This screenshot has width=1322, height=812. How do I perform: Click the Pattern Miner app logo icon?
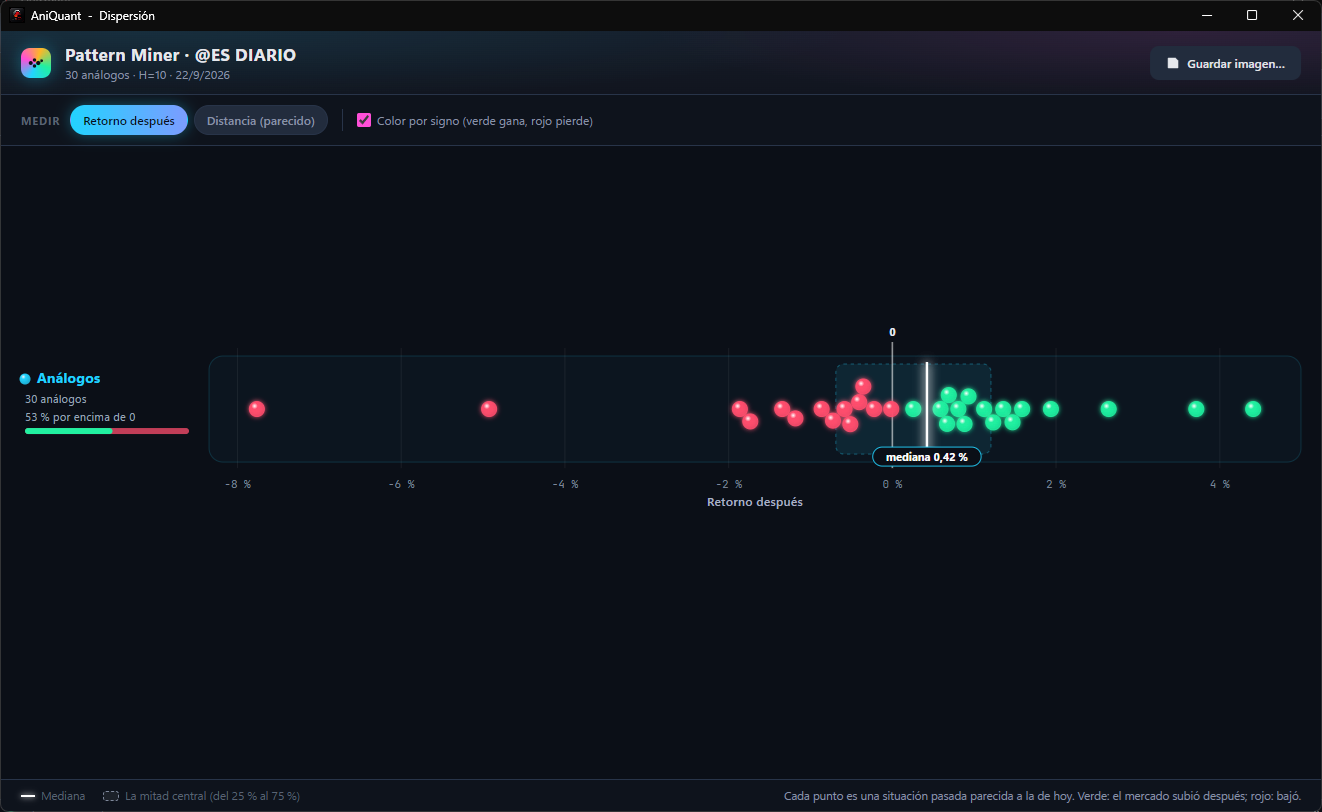(x=36, y=62)
